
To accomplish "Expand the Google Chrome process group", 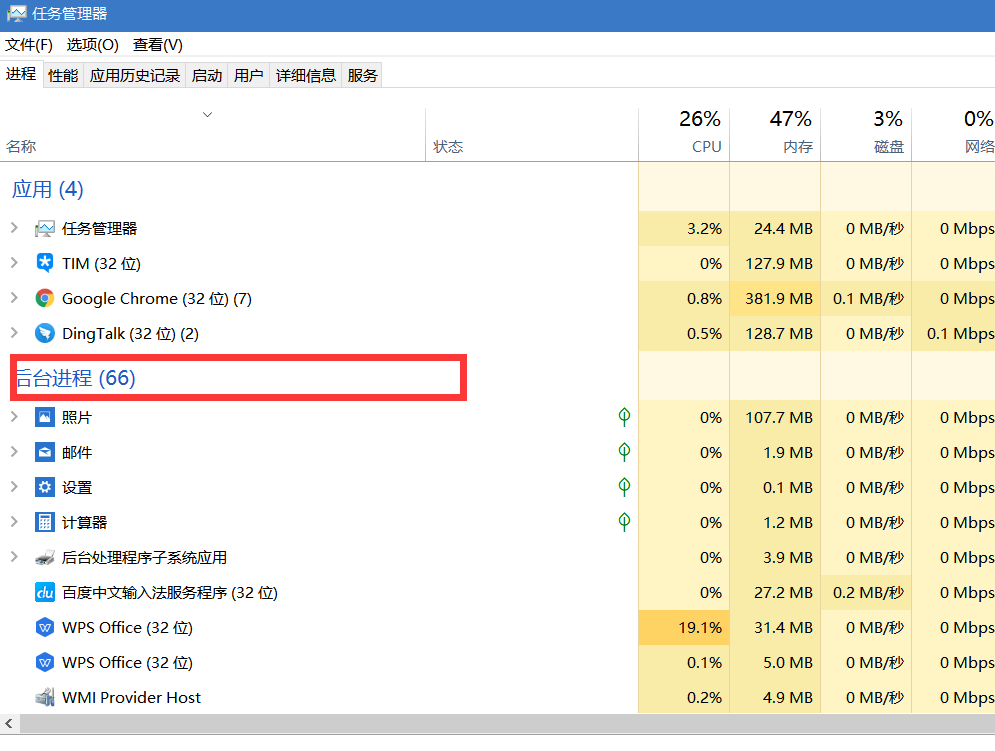I will point(14,297).
